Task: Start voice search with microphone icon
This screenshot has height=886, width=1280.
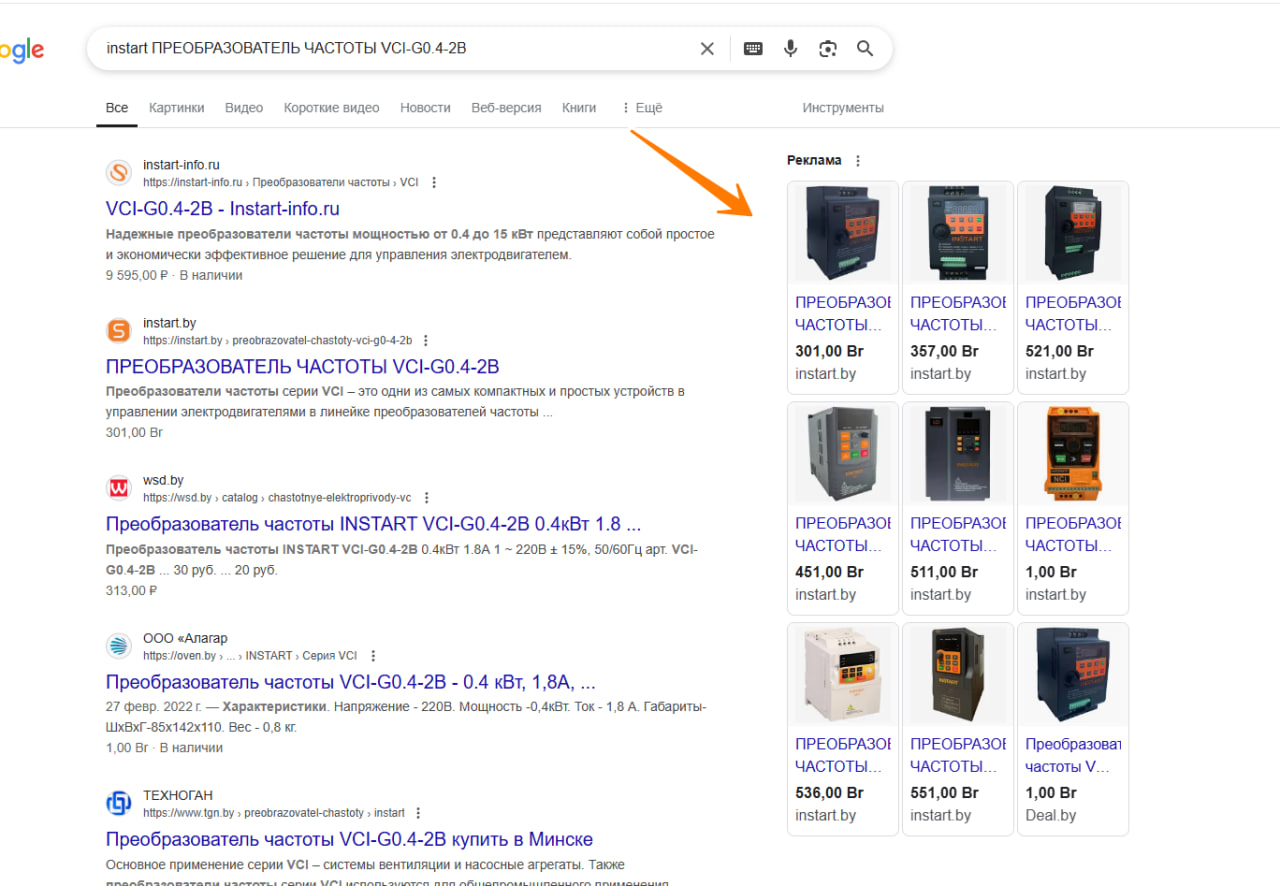Action: pyautogui.click(x=790, y=48)
